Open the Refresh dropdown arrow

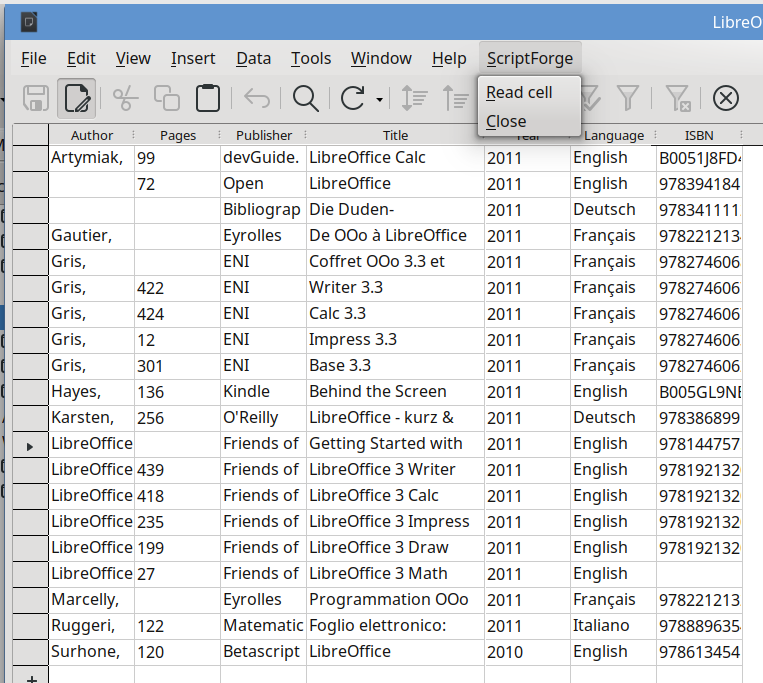click(379, 100)
